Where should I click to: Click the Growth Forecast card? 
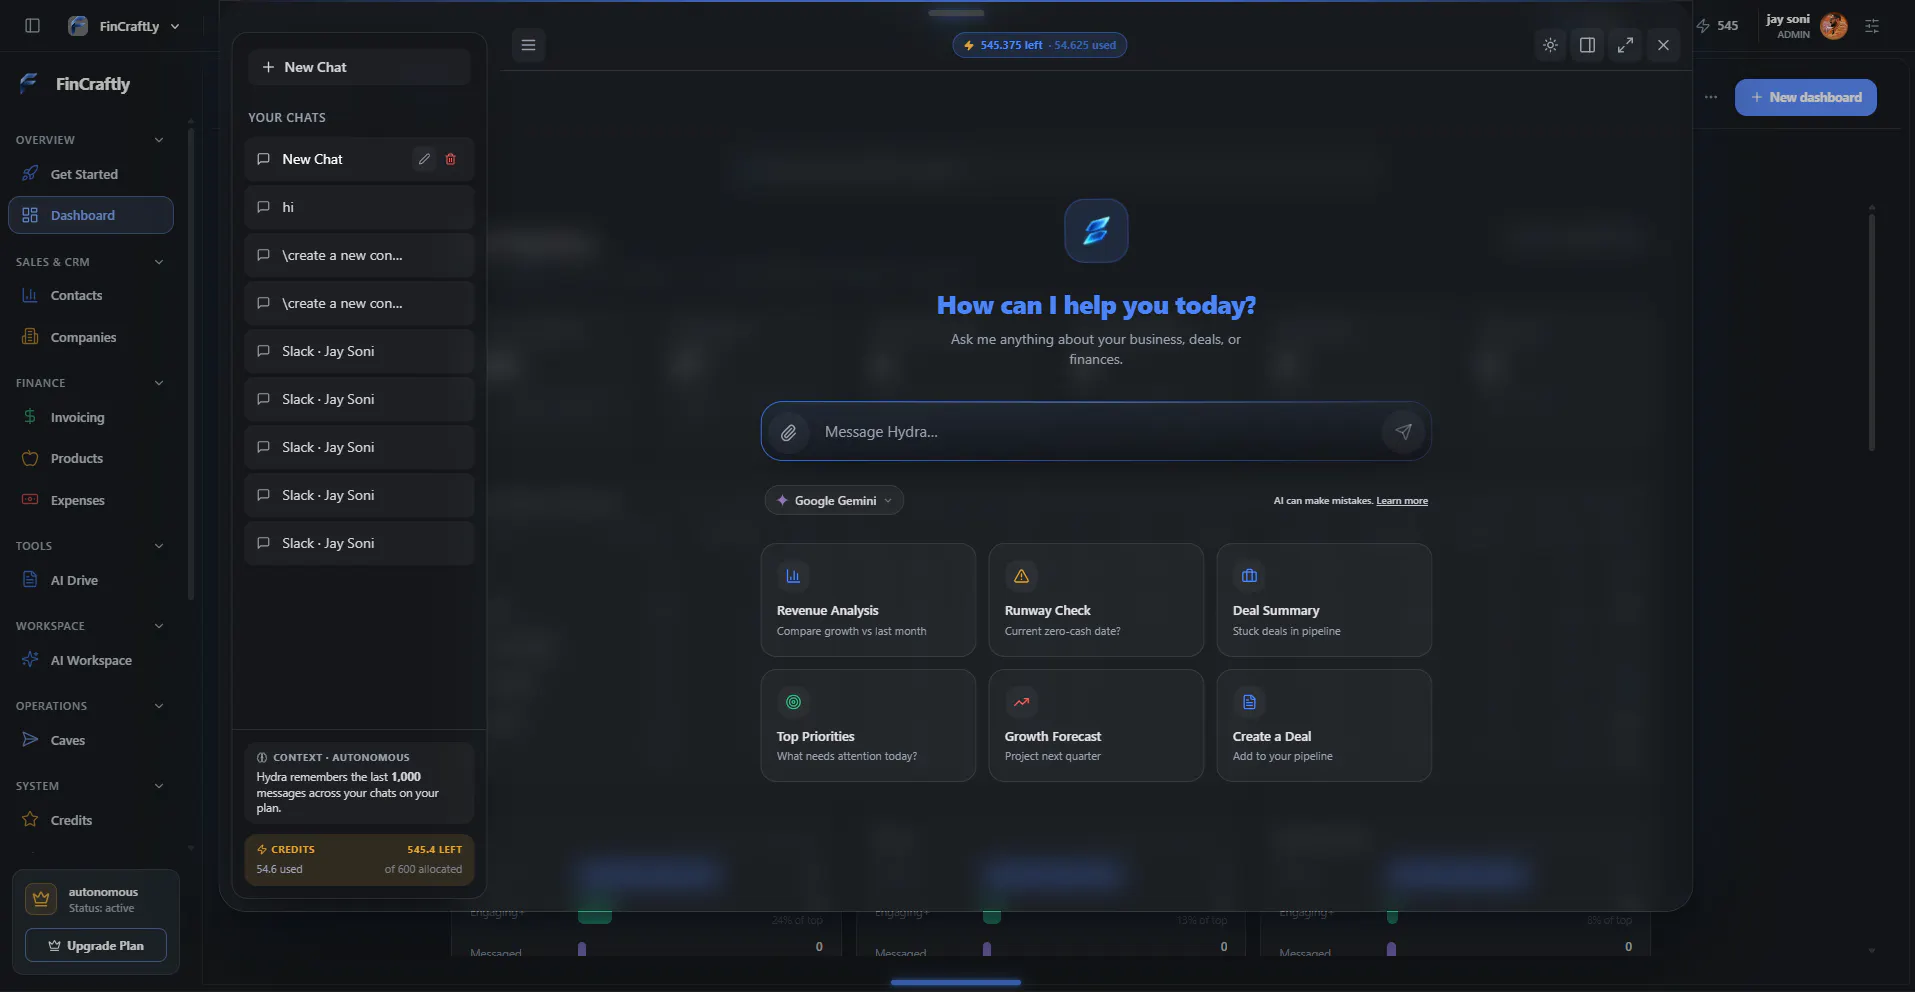click(x=1096, y=725)
